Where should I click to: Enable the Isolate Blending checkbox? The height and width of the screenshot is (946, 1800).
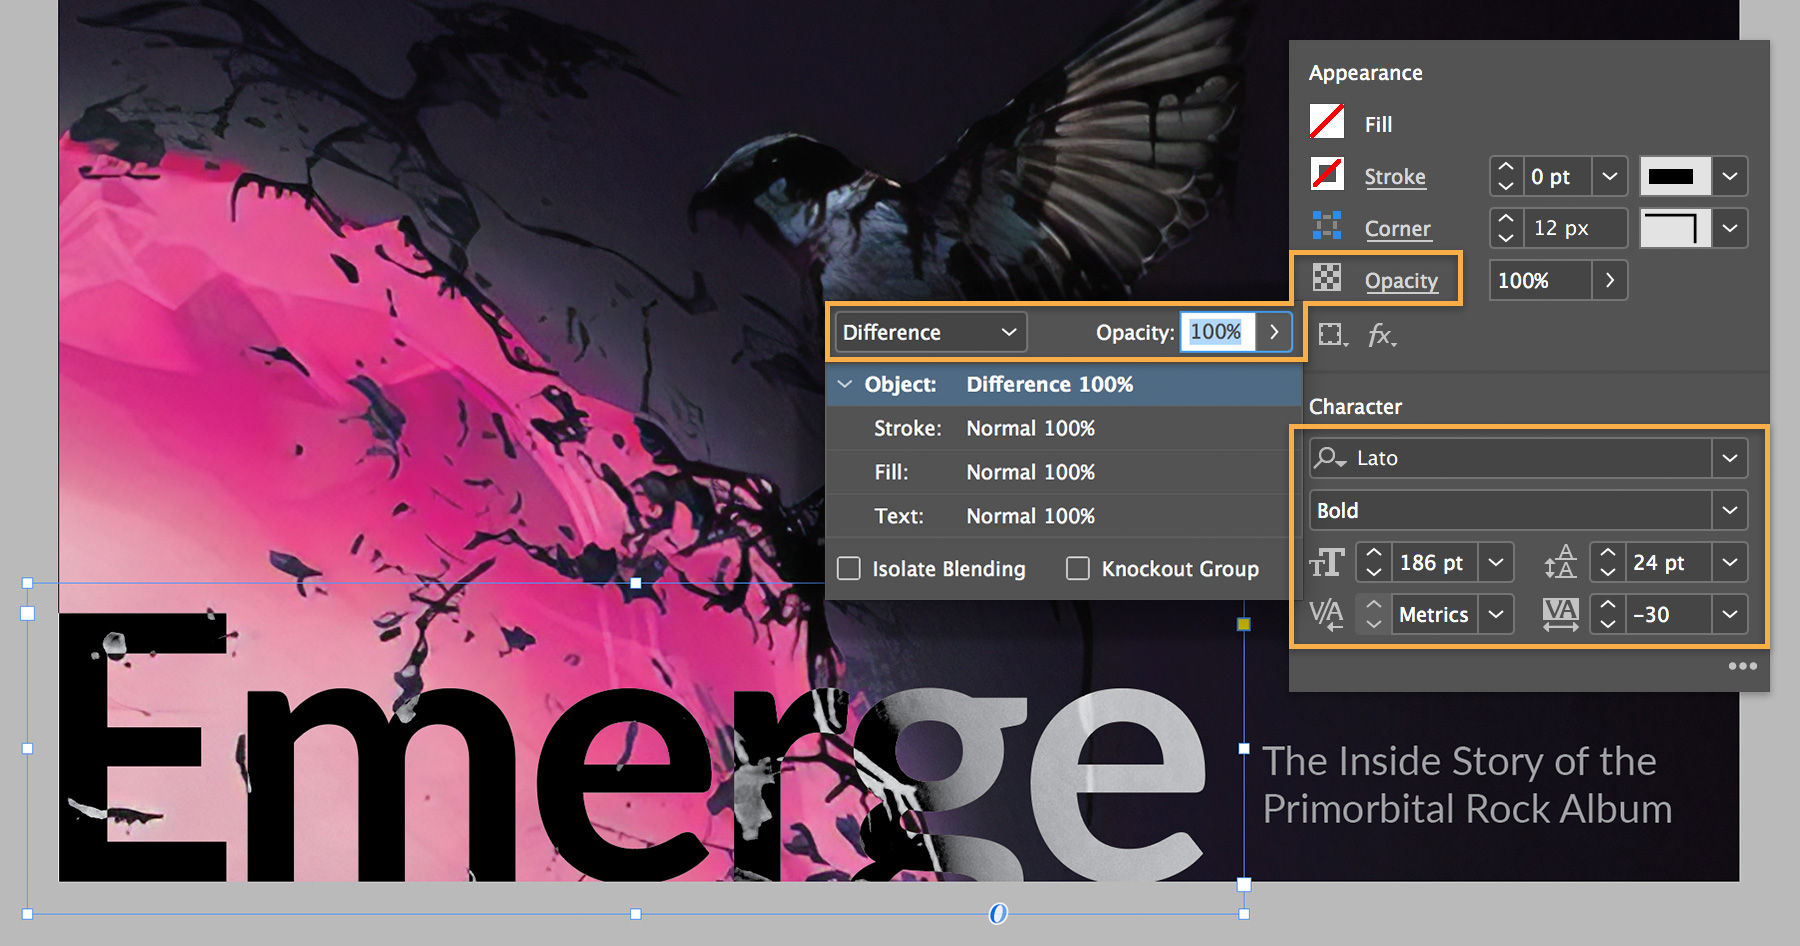849,568
